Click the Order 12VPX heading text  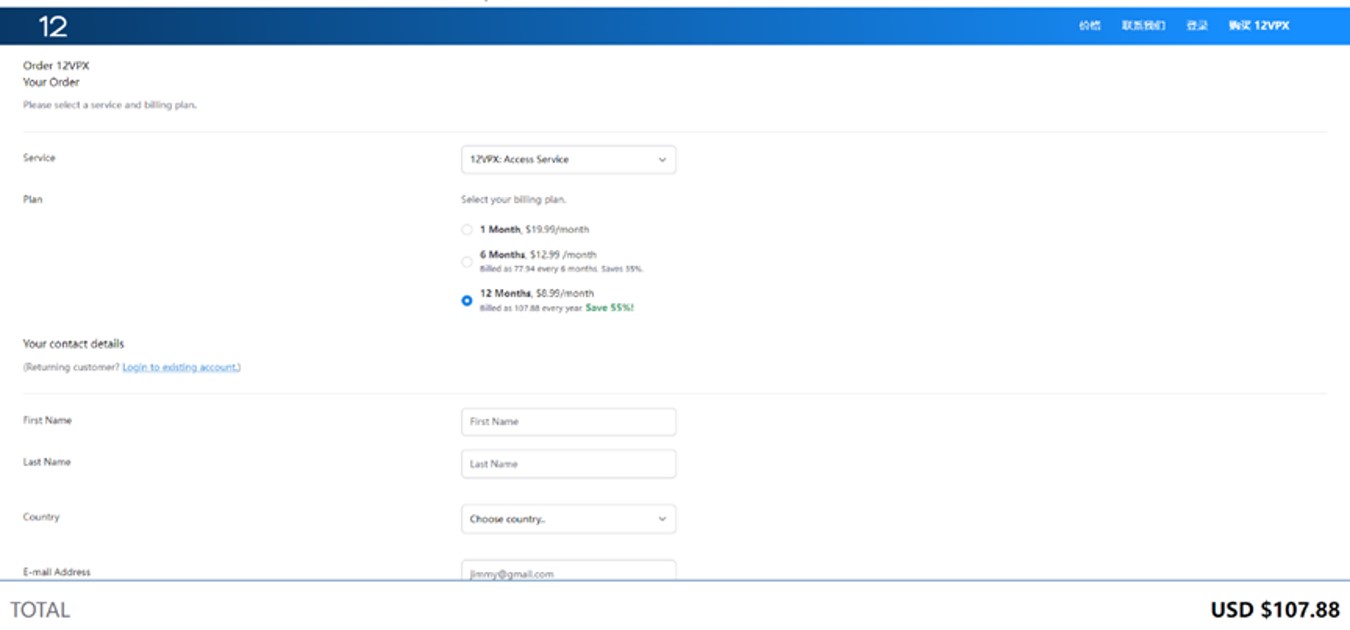coord(56,66)
